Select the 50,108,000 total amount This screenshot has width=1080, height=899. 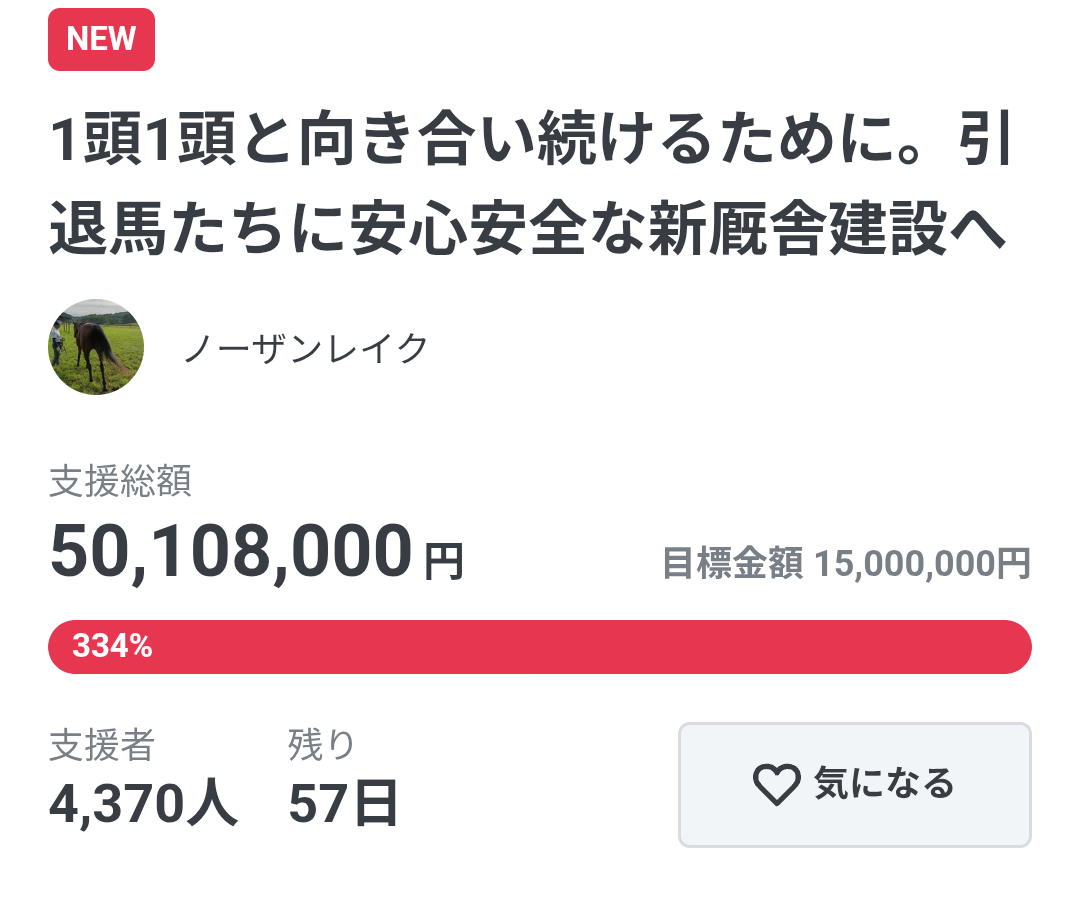[x=231, y=552]
